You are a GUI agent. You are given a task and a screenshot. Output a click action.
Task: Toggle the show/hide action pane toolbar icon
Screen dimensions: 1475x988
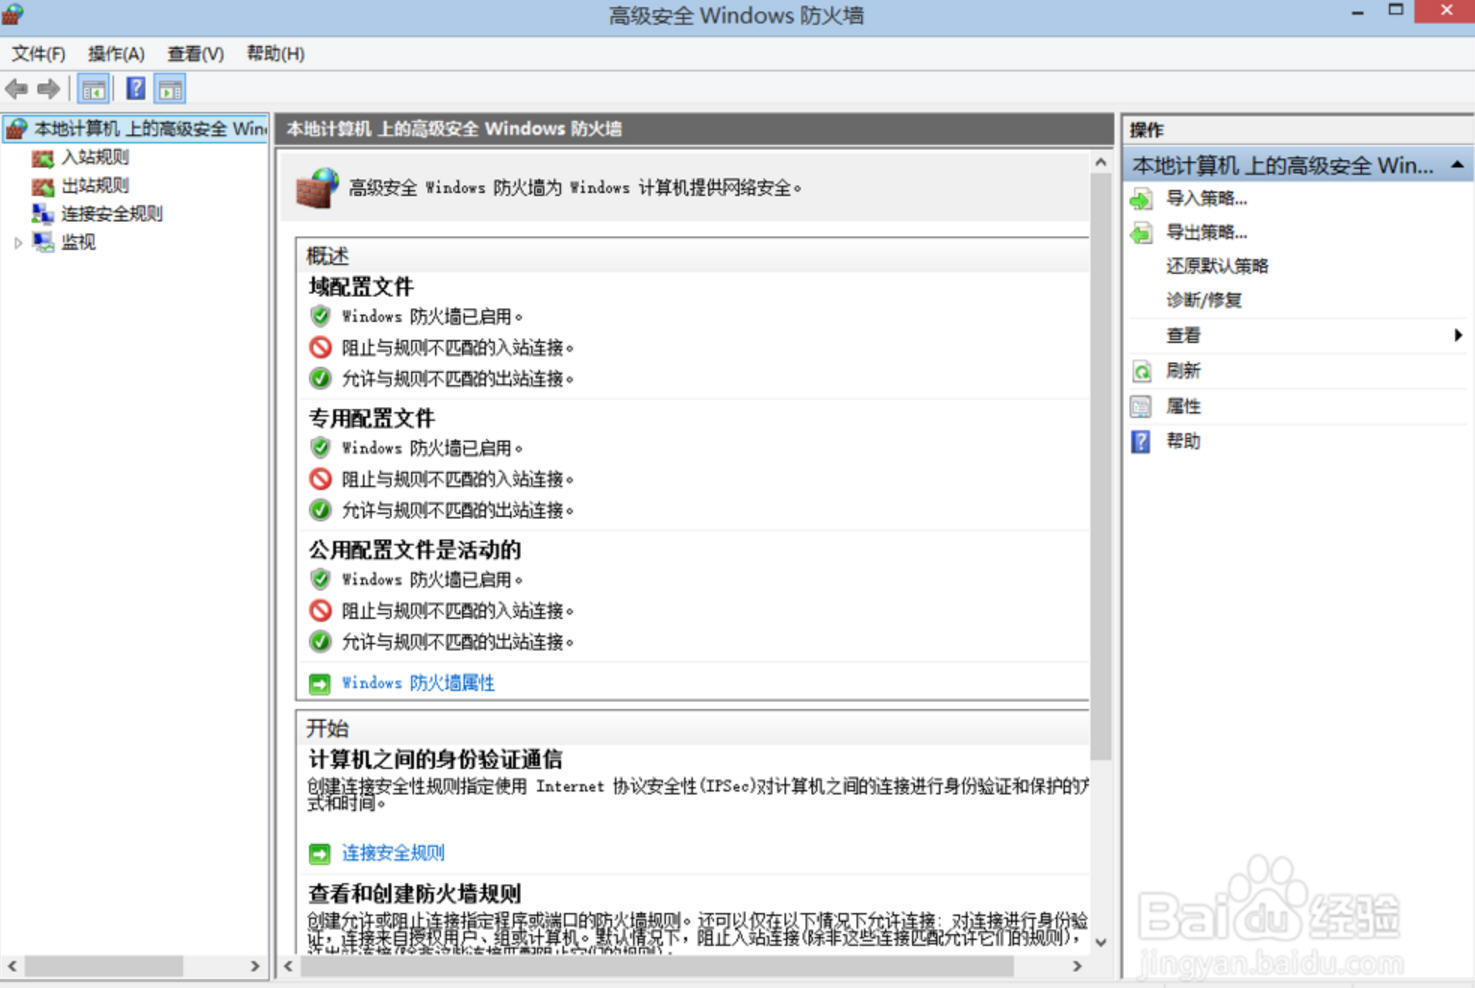click(x=170, y=89)
